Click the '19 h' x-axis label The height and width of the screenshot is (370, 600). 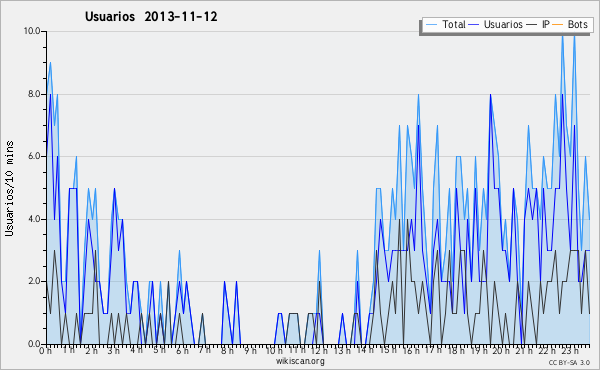coord(479,350)
